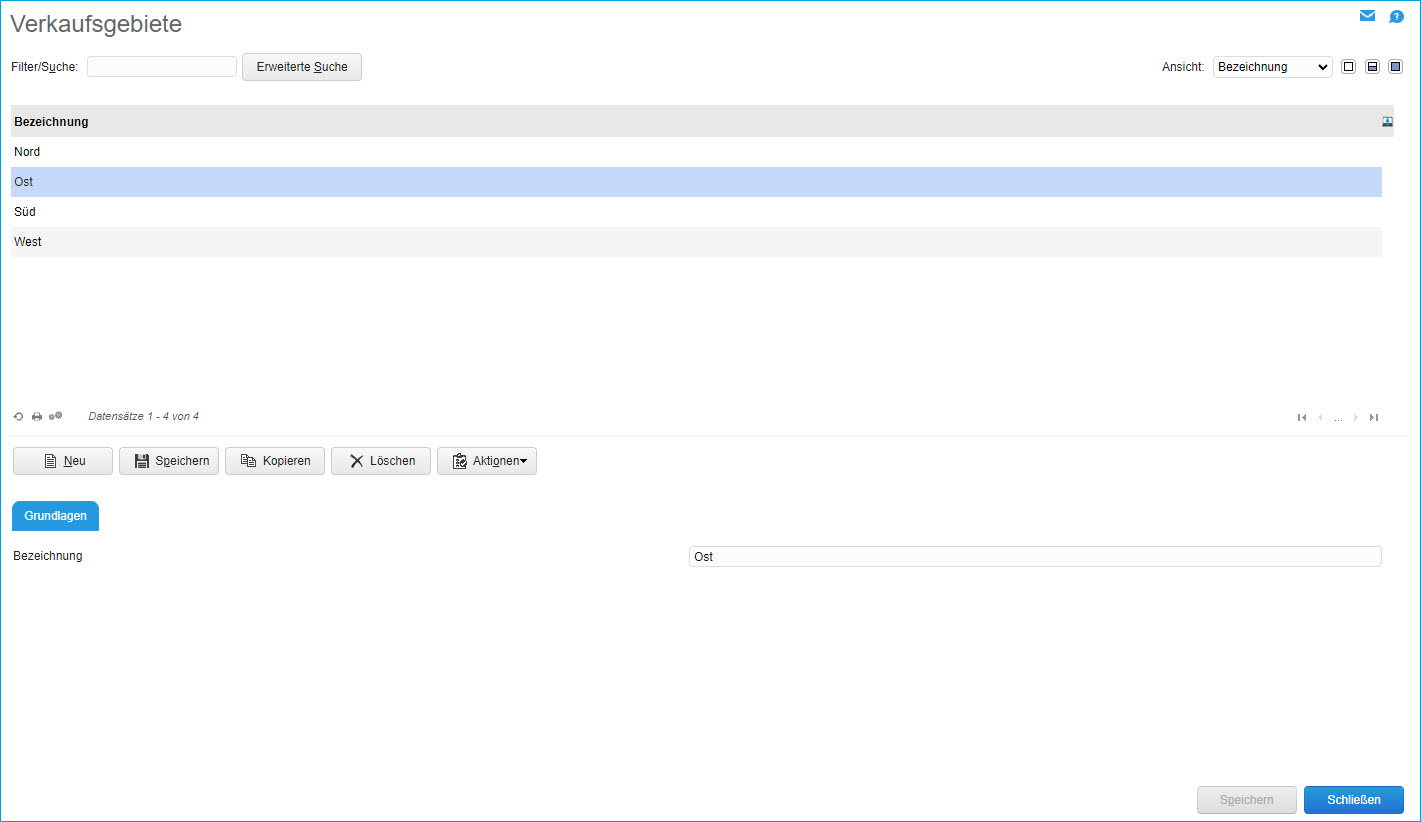Click the Speichern button in the toolbar
1421x822 pixels.
[x=169, y=461]
